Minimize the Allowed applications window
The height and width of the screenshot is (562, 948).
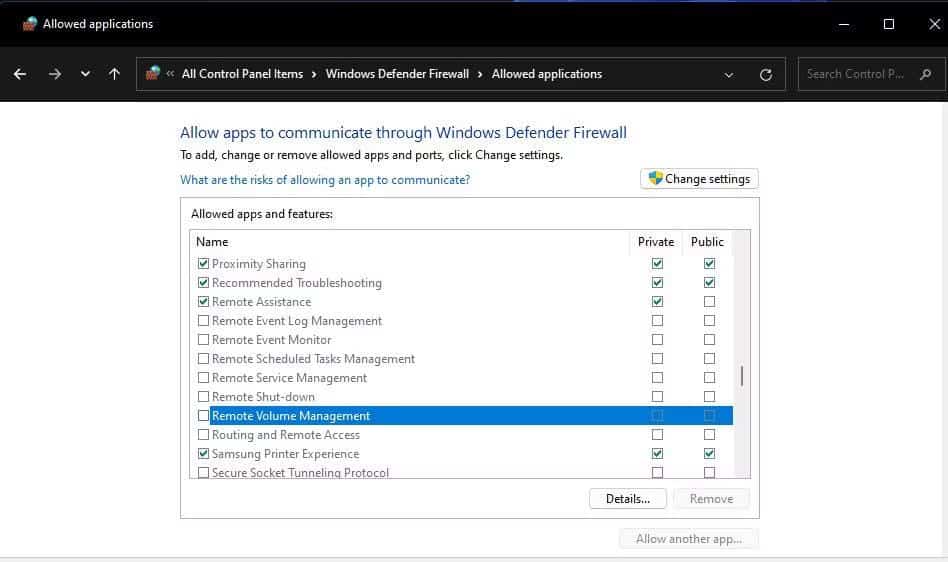pos(844,24)
